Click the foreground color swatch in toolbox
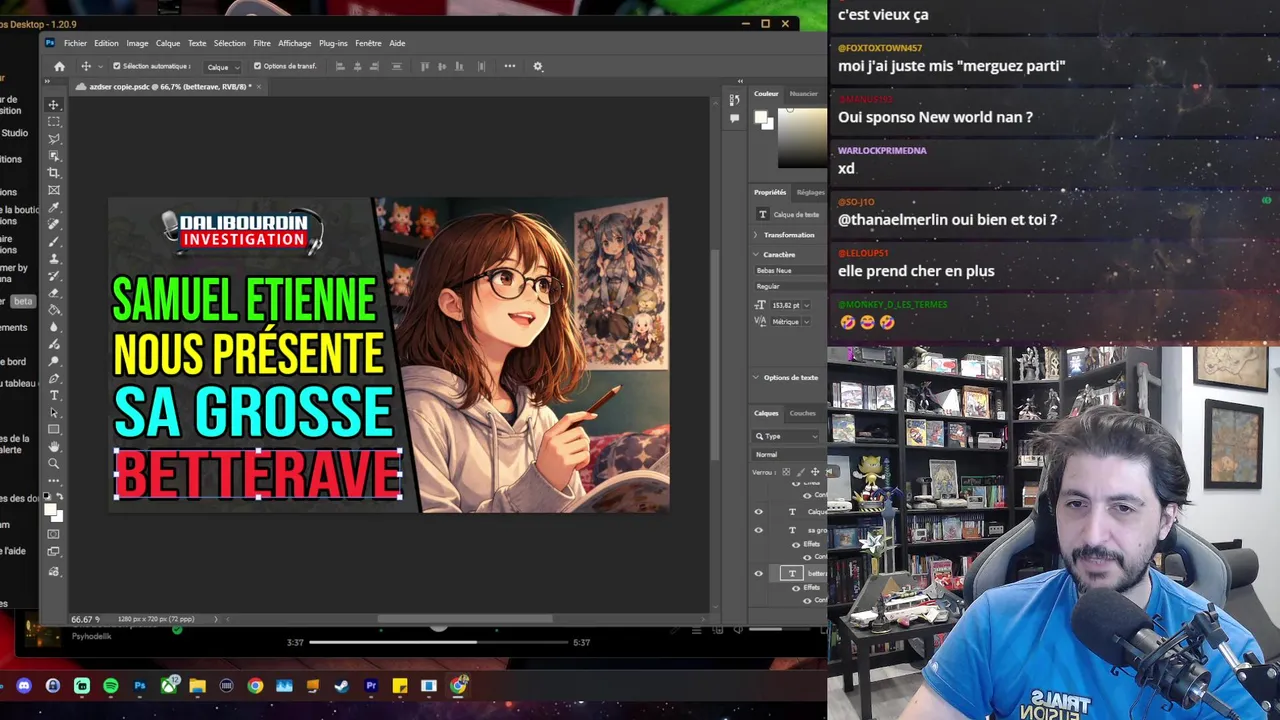1280x720 pixels. [49, 510]
